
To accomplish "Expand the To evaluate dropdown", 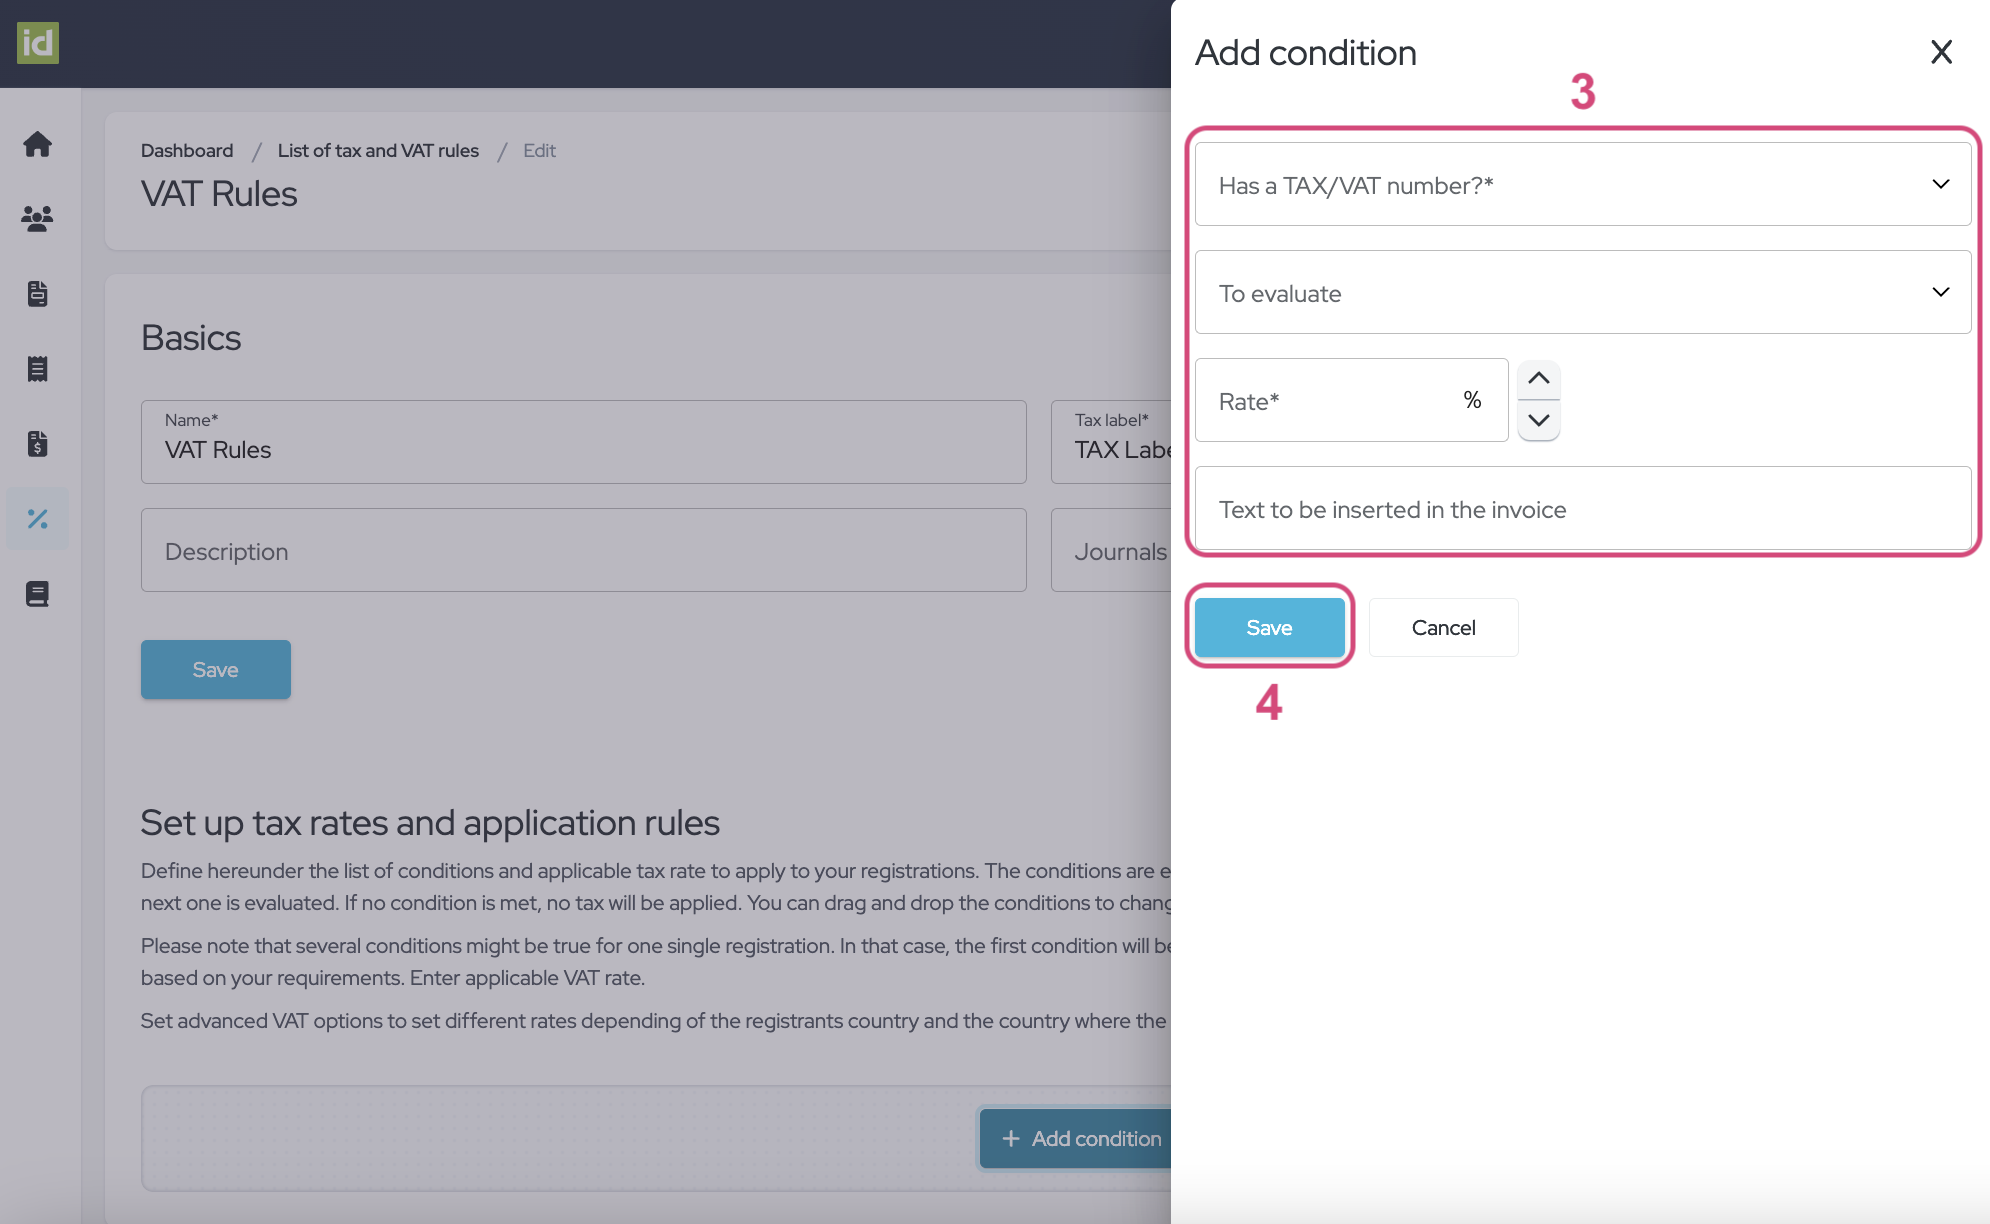I will (1582, 291).
